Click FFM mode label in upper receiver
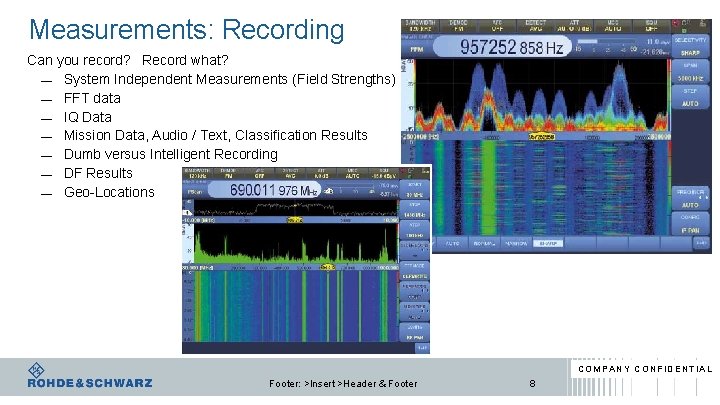Image resolution: width=720 pixels, height=405 pixels. click(x=417, y=49)
